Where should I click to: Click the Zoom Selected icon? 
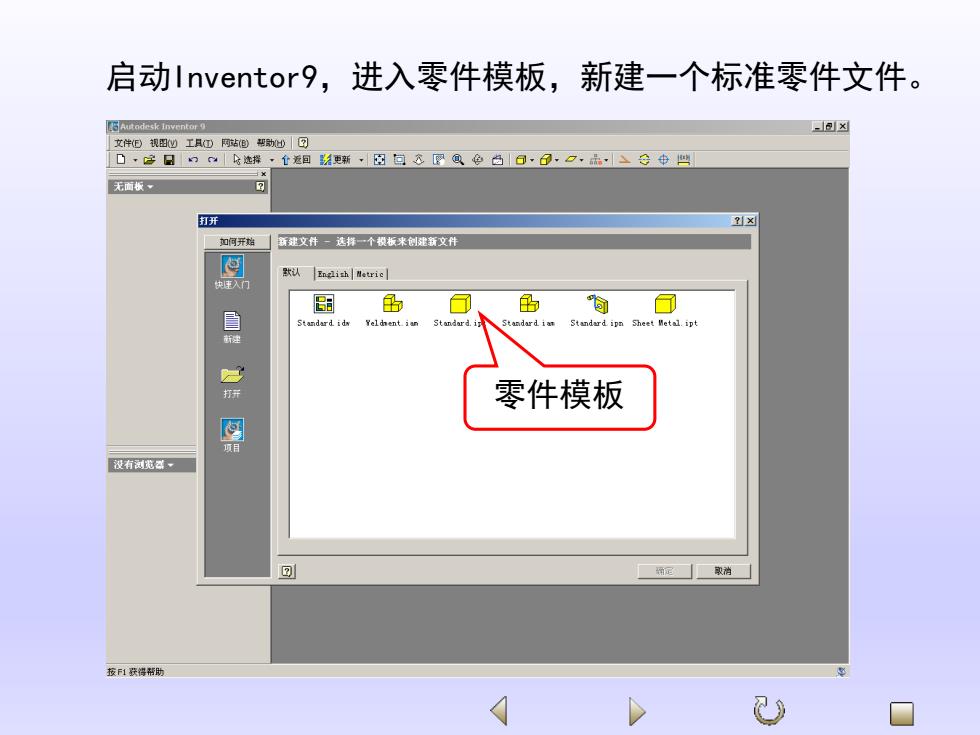(439, 160)
